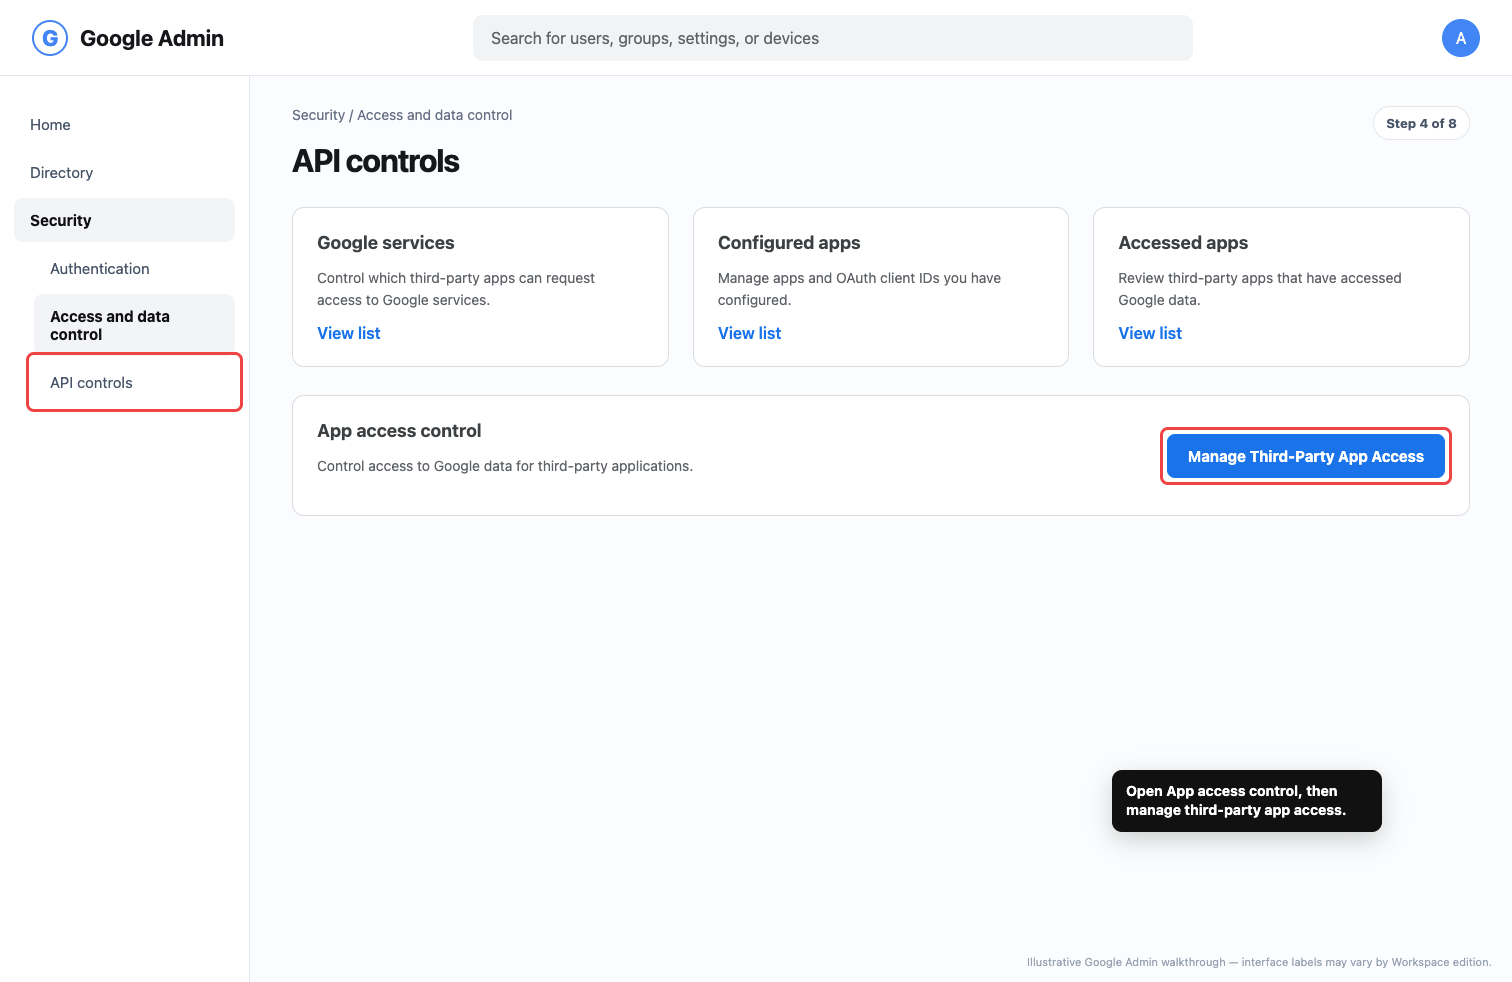Click the Google Admin G logo icon
1512x982 pixels.
point(50,38)
